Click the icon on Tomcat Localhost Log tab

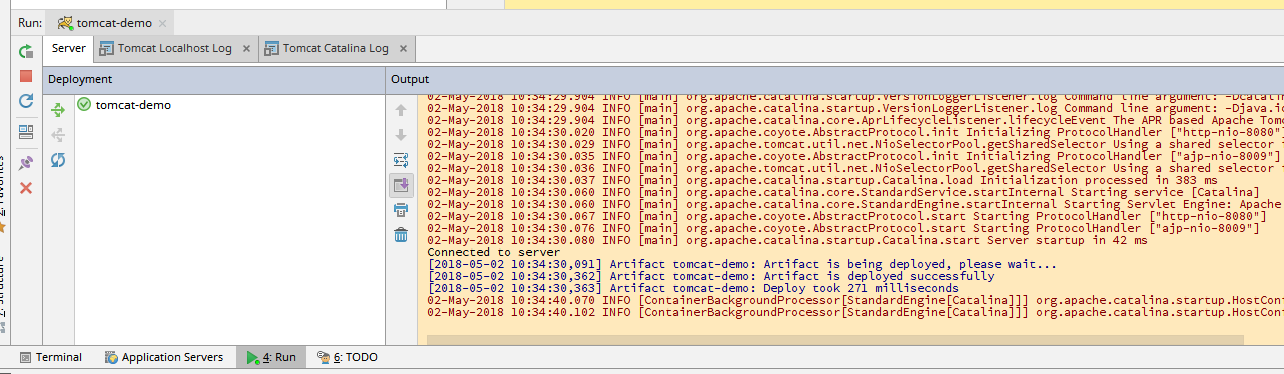(x=107, y=48)
